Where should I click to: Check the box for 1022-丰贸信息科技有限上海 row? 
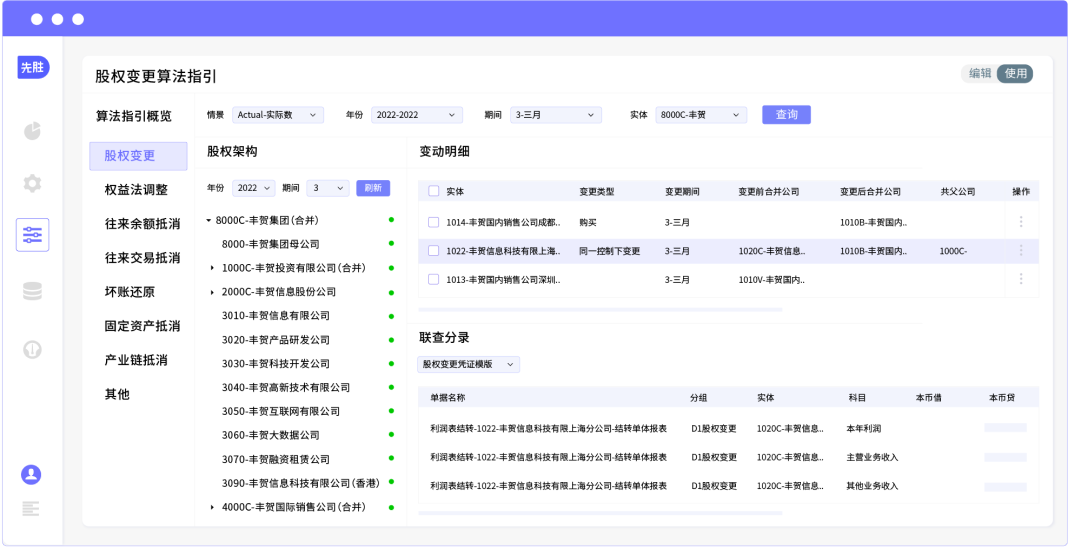[x=433, y=251]
